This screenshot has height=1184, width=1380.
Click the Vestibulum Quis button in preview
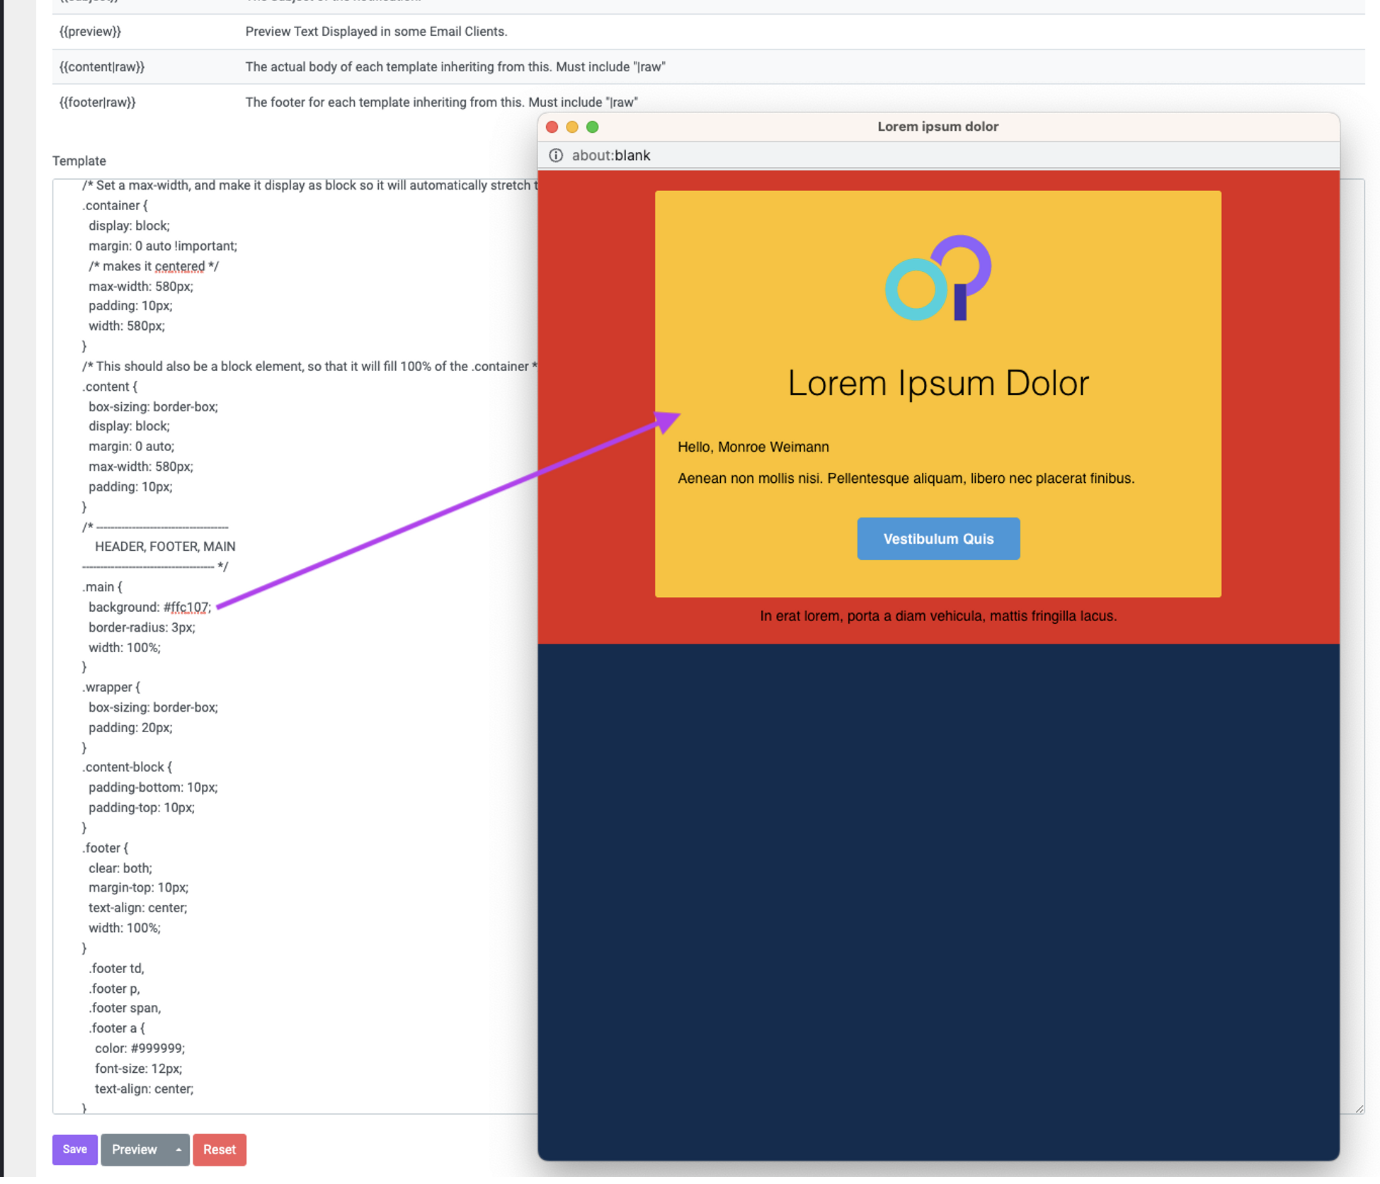tap(938, 538)
